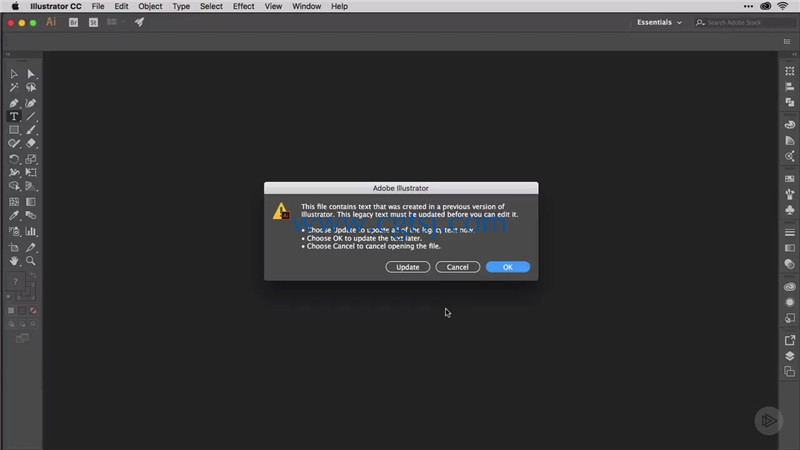Select the Rotate tool
Image resolution: width=800 pixels, height=450 pixels.
tap(14, 159)
